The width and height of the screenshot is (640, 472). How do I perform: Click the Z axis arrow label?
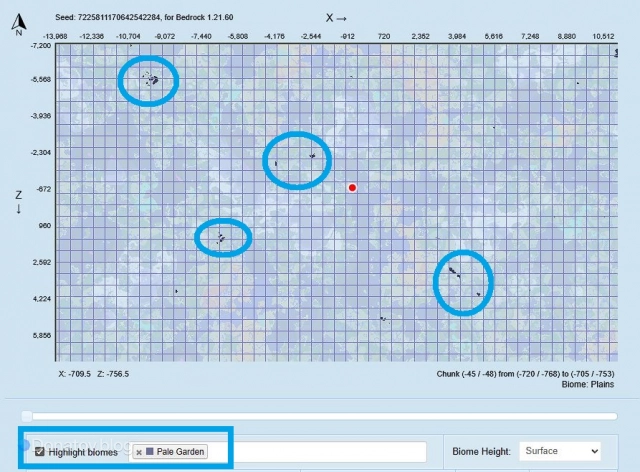click(18, 201)
